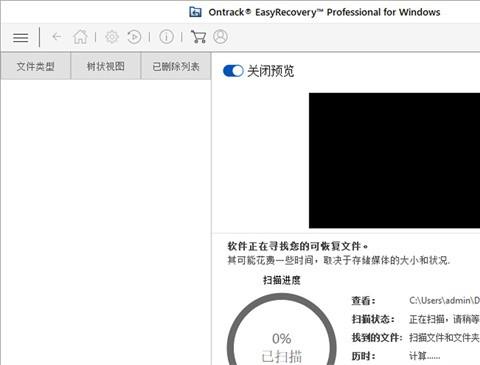Open settings via the gear icon
The width and height of the screenshot is (480, 365).
click(x=112, y=37)
